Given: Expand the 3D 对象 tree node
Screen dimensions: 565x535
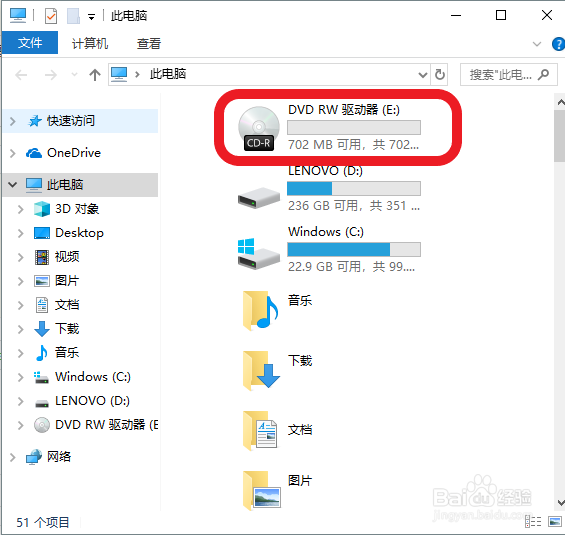Looking at the screenshot, I should (x=21, y=209).
